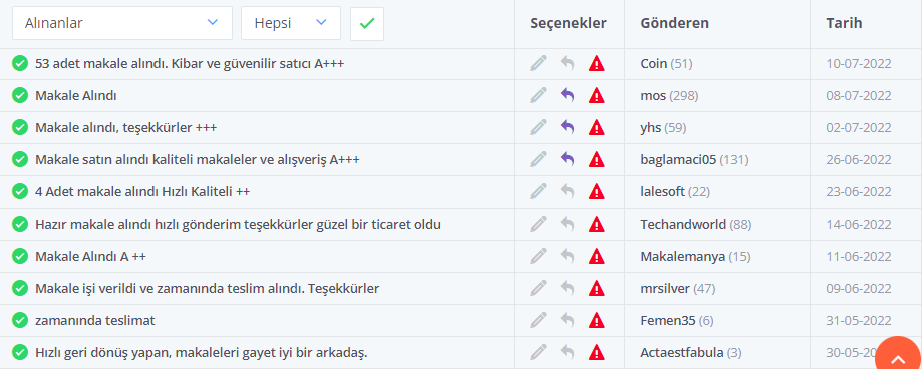Sort by the Tarih column header
Viewport: 922px width, 369px height.
click(x=844, y=24)
